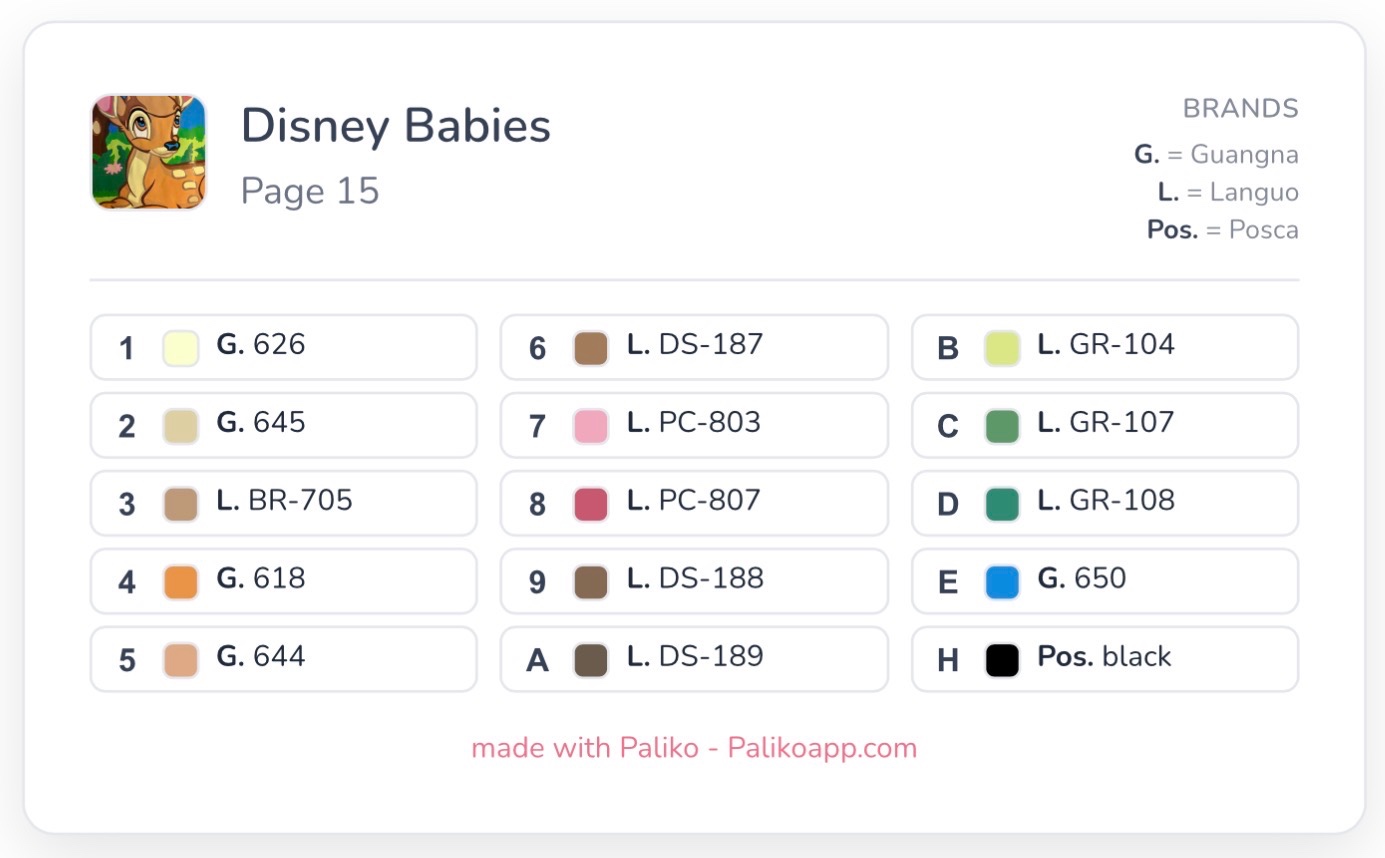The width and height of the screenshot is (1385, 858).
Task: Click the row C GR-107 entry
Action: pyautogui.click(x=1105, y=425)
